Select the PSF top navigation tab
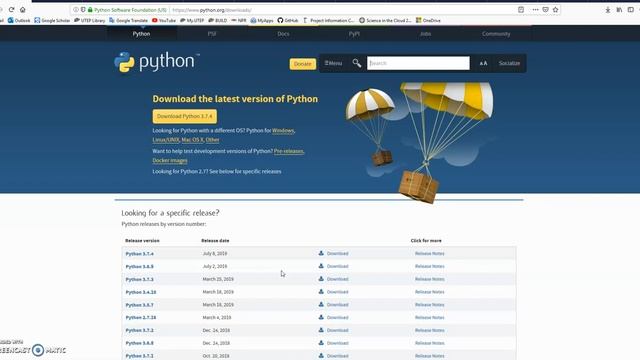The width and height of the screenshot is (640, 360). tap(212, 34)
